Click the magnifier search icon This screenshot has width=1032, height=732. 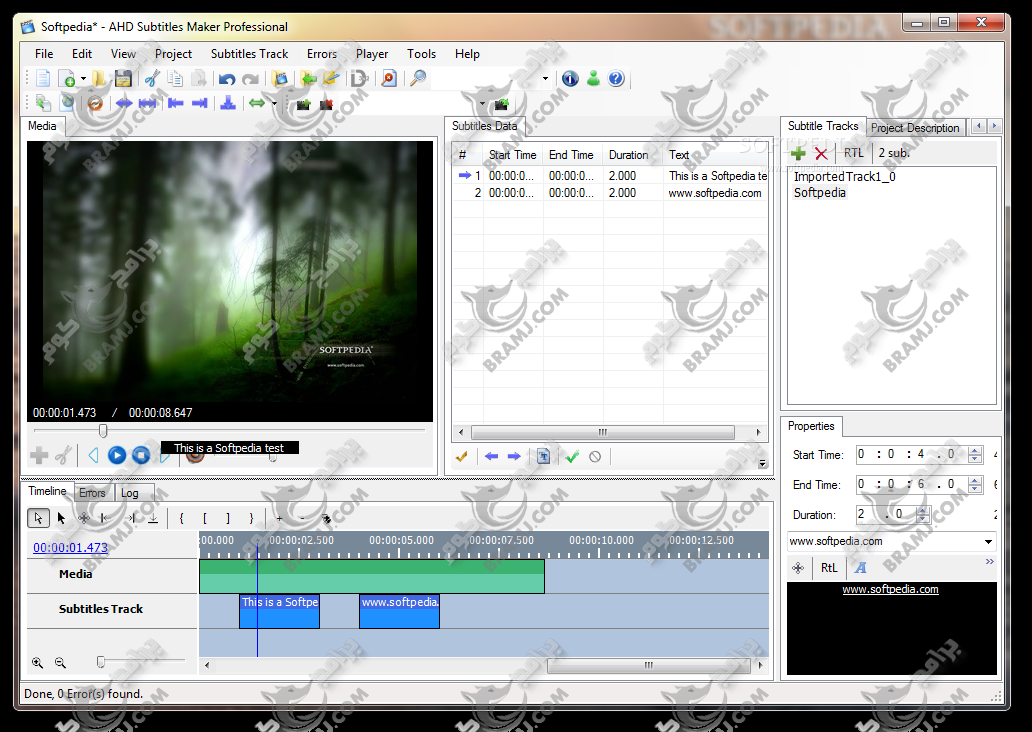coord(418,79)
